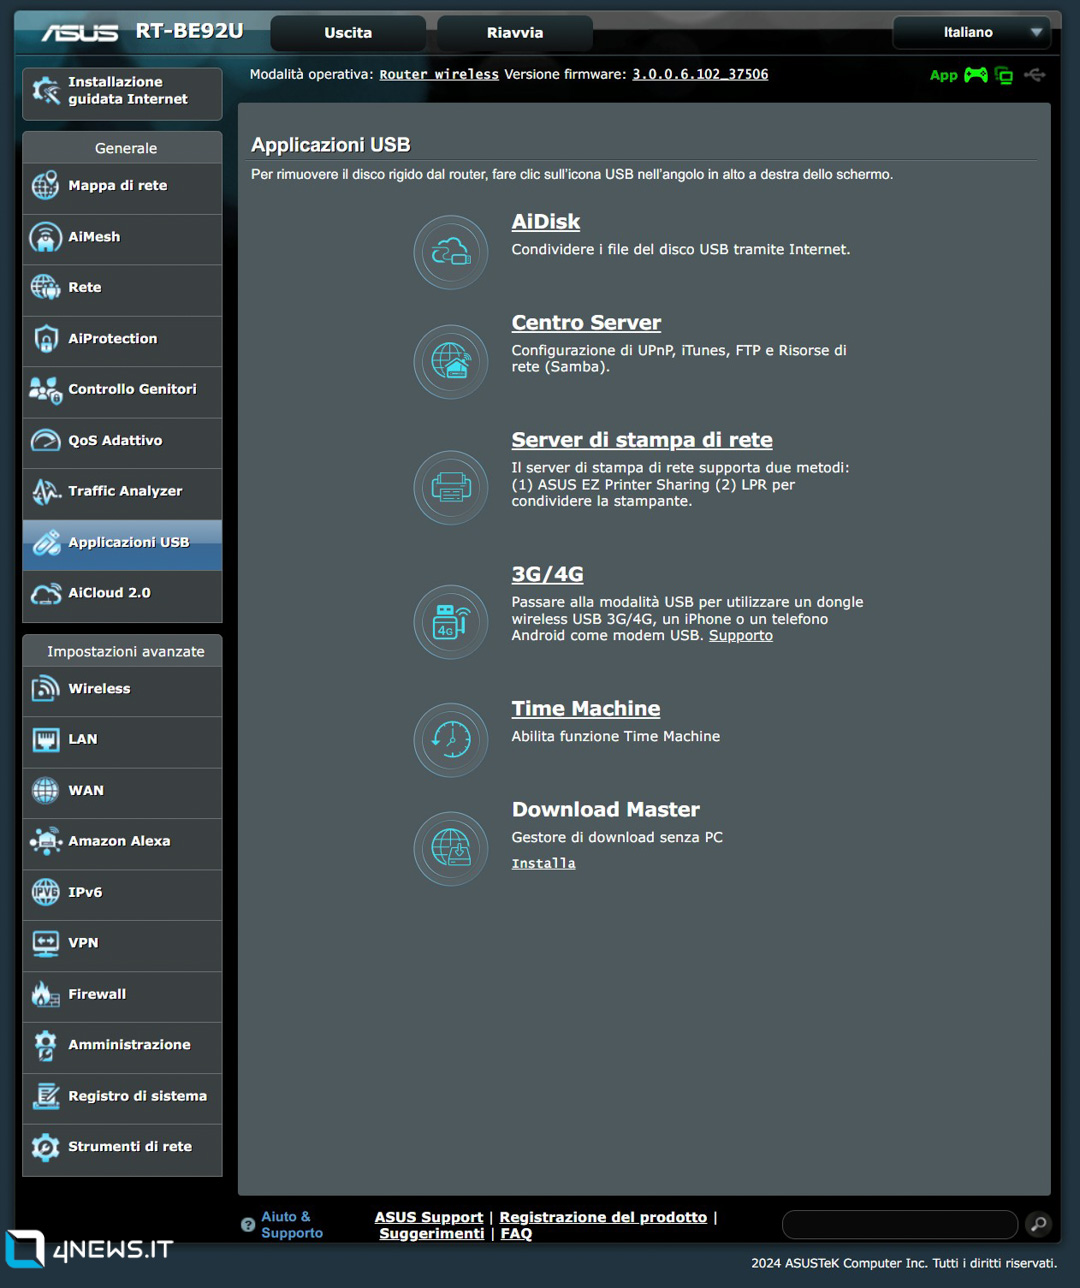The width and height of the screenshot is (1080, 1288).
Task: Click the AiCloud 2.0 cloud icon
Action: point(45,594)
